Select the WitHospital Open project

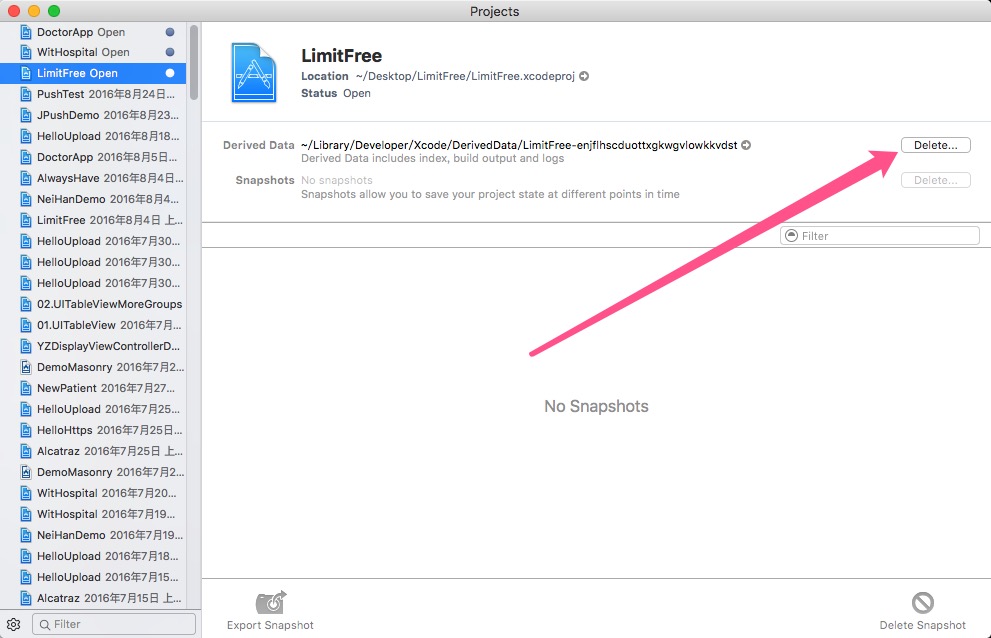tap(93, 52)
